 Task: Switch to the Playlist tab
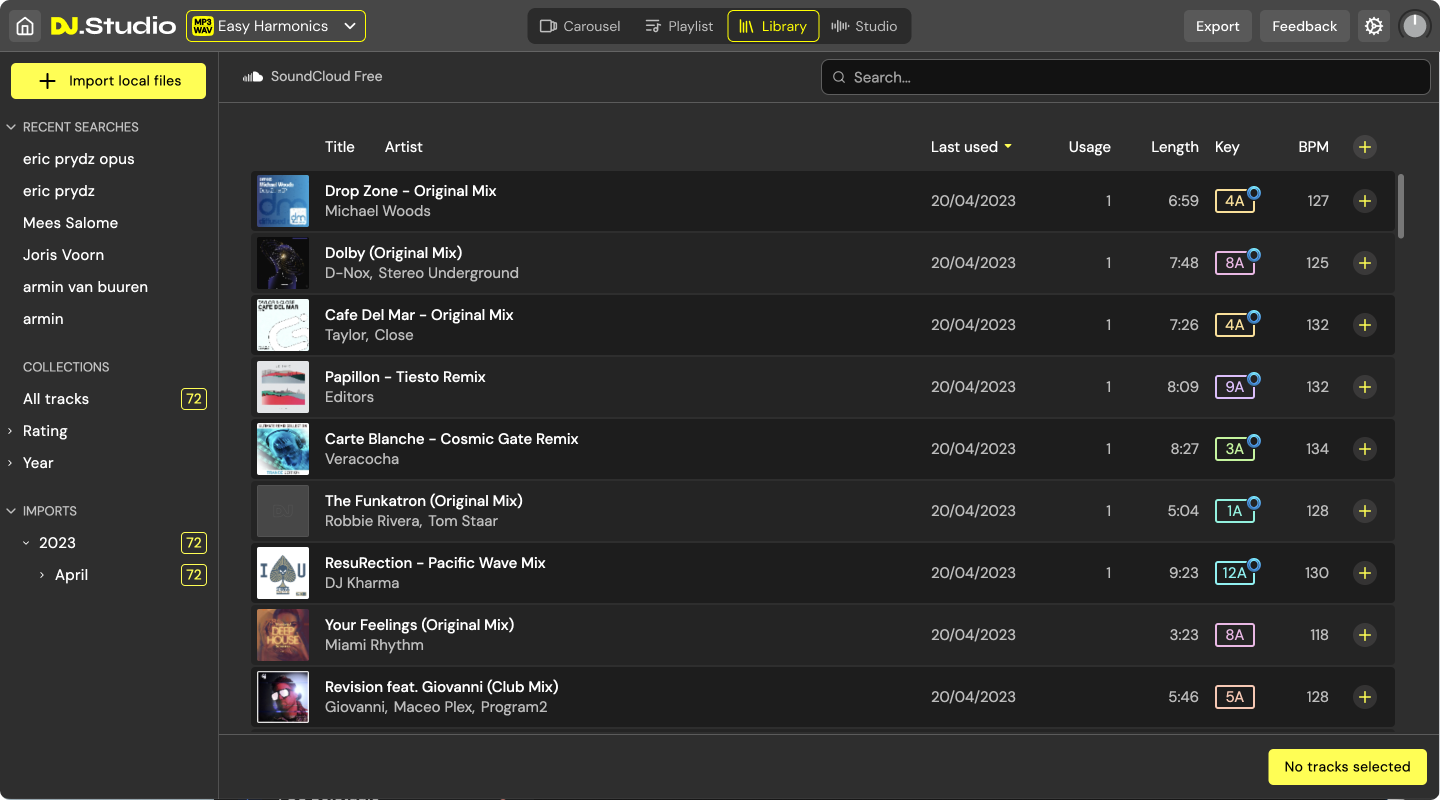679,26
